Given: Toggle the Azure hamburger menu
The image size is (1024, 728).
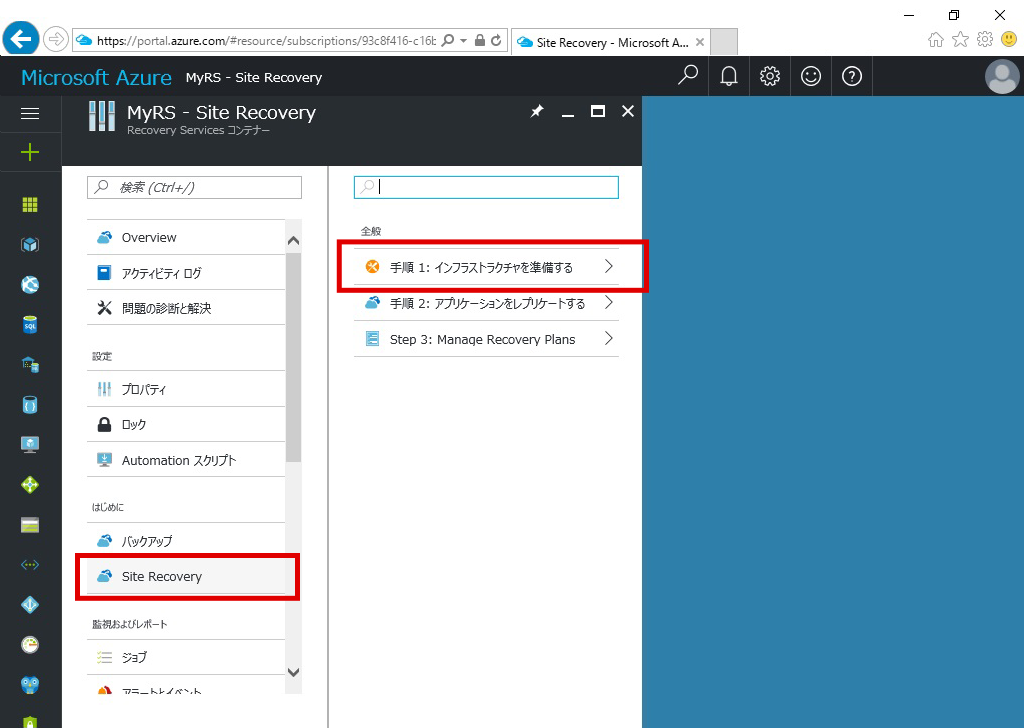Looking at the screenshot, I should (x=30, y=114).
